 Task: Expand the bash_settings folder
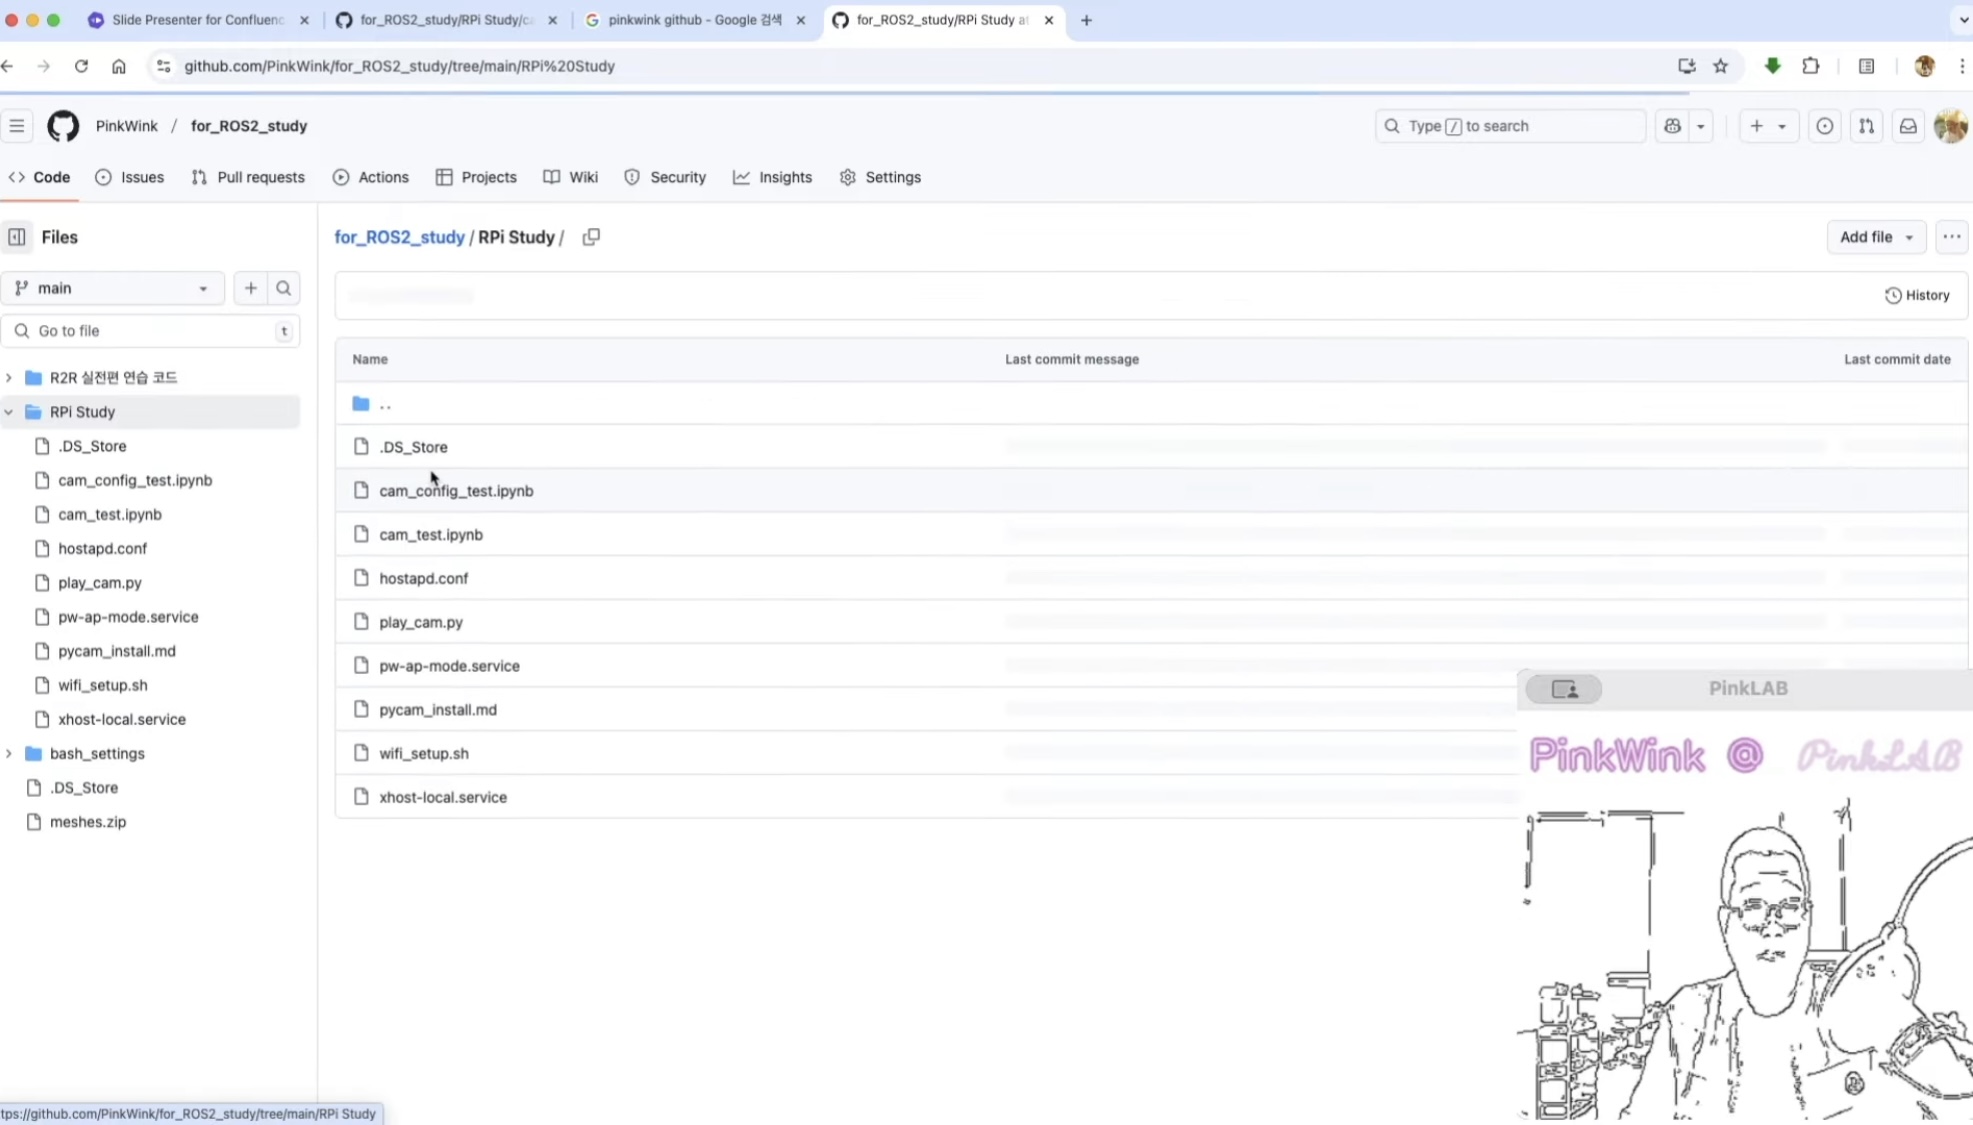tap(9, 754)
